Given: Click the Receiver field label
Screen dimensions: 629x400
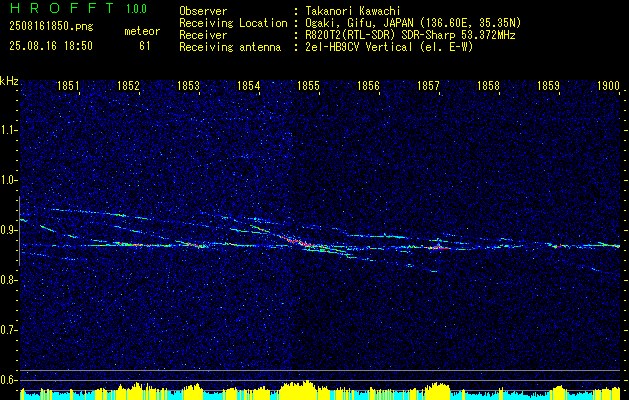Looking at the screenshot, I should tap(203, 35).
